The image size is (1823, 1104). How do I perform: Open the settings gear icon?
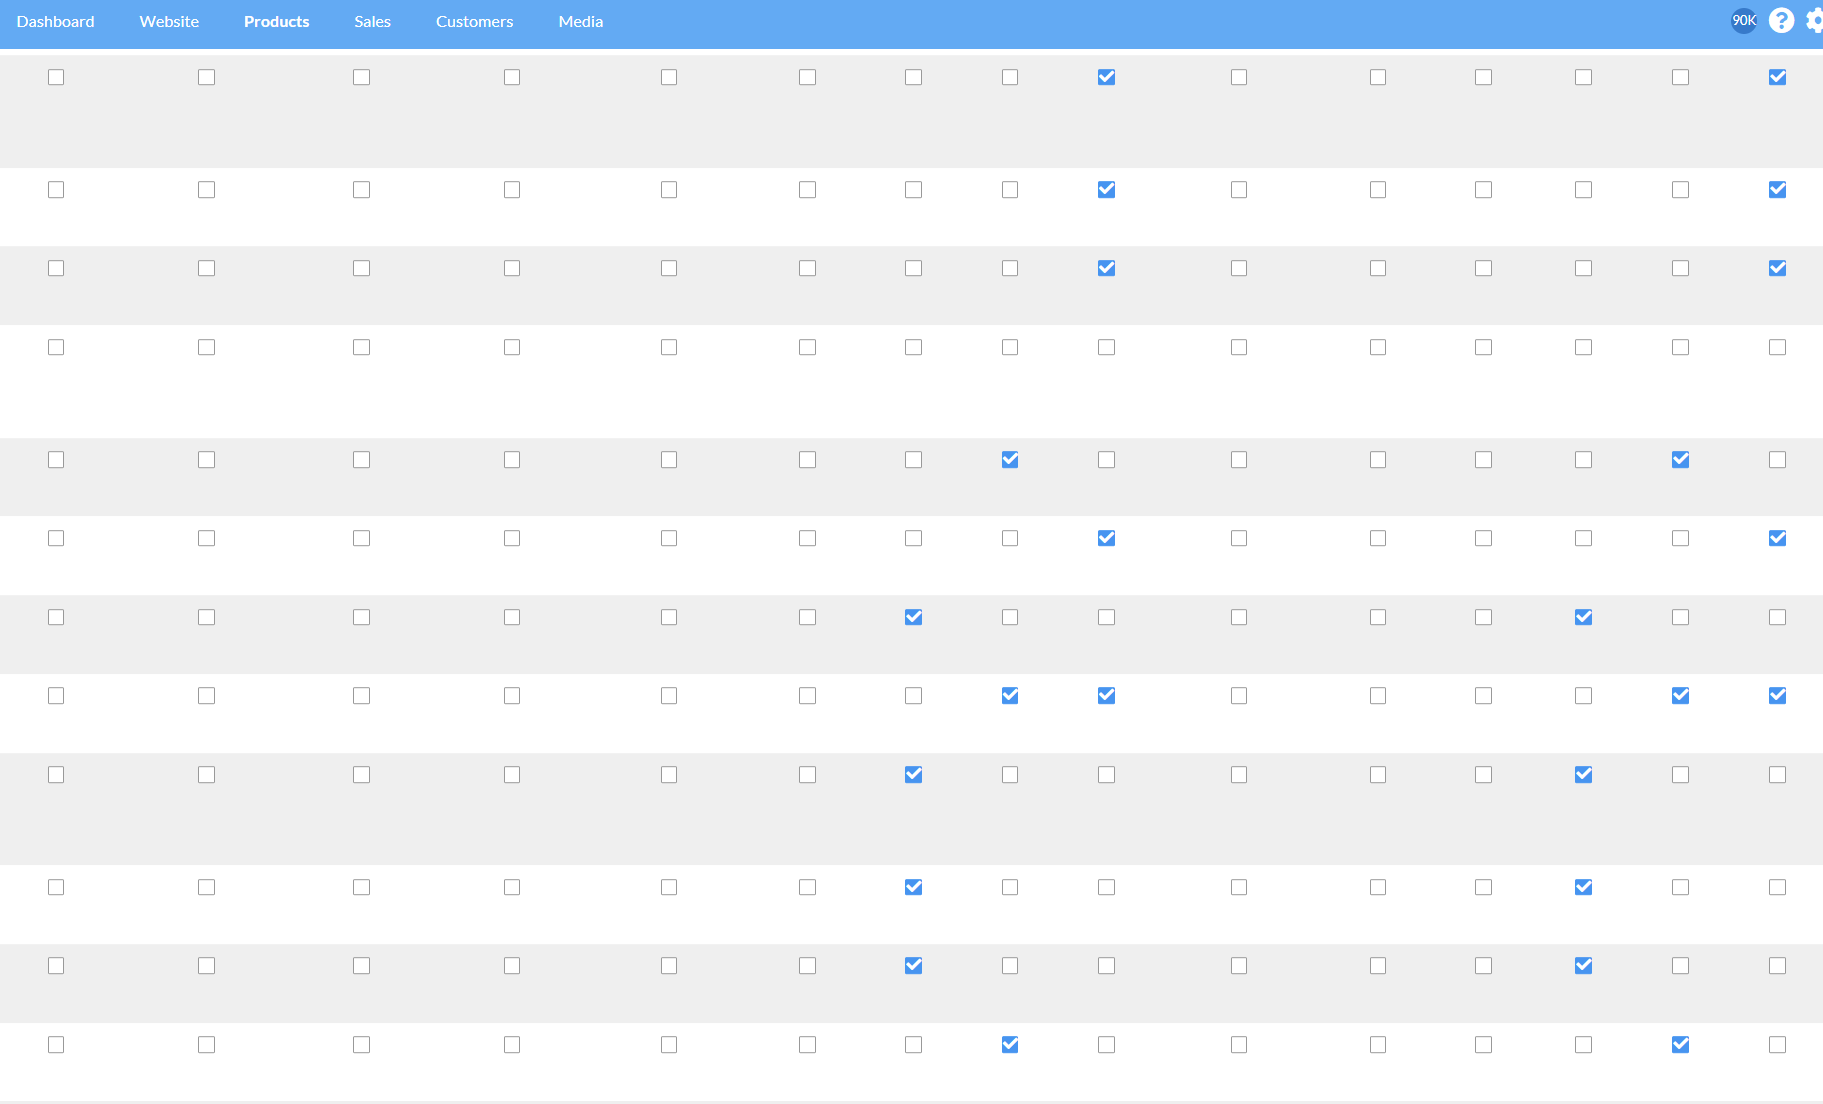pos(1814,21)
